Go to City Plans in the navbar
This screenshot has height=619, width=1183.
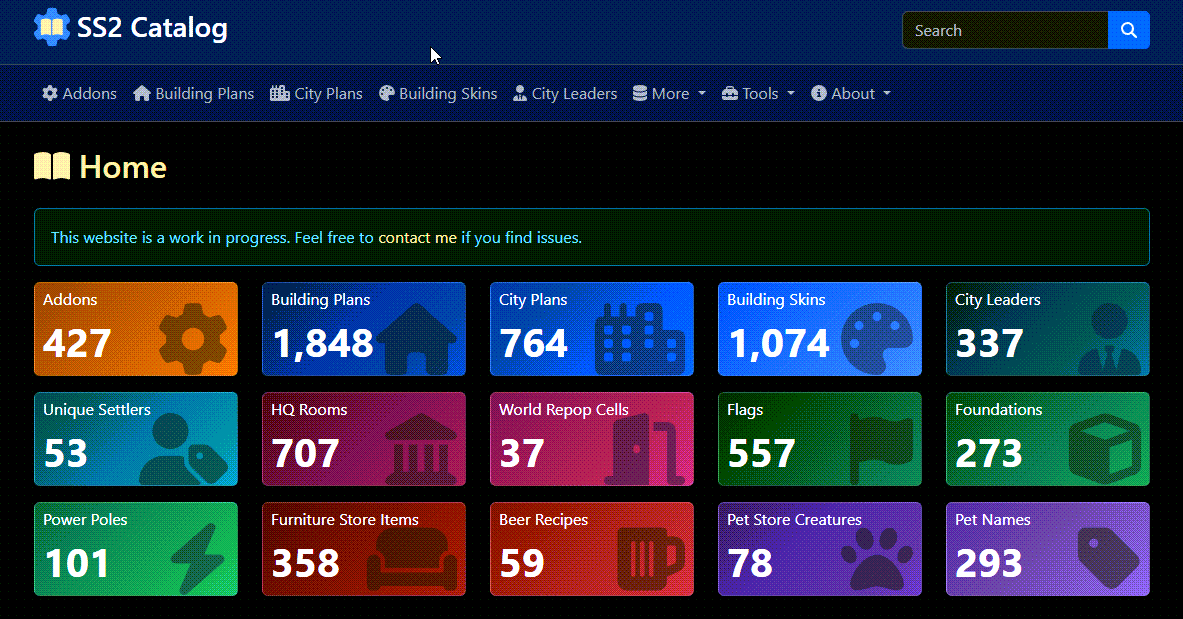coord(316,94)
